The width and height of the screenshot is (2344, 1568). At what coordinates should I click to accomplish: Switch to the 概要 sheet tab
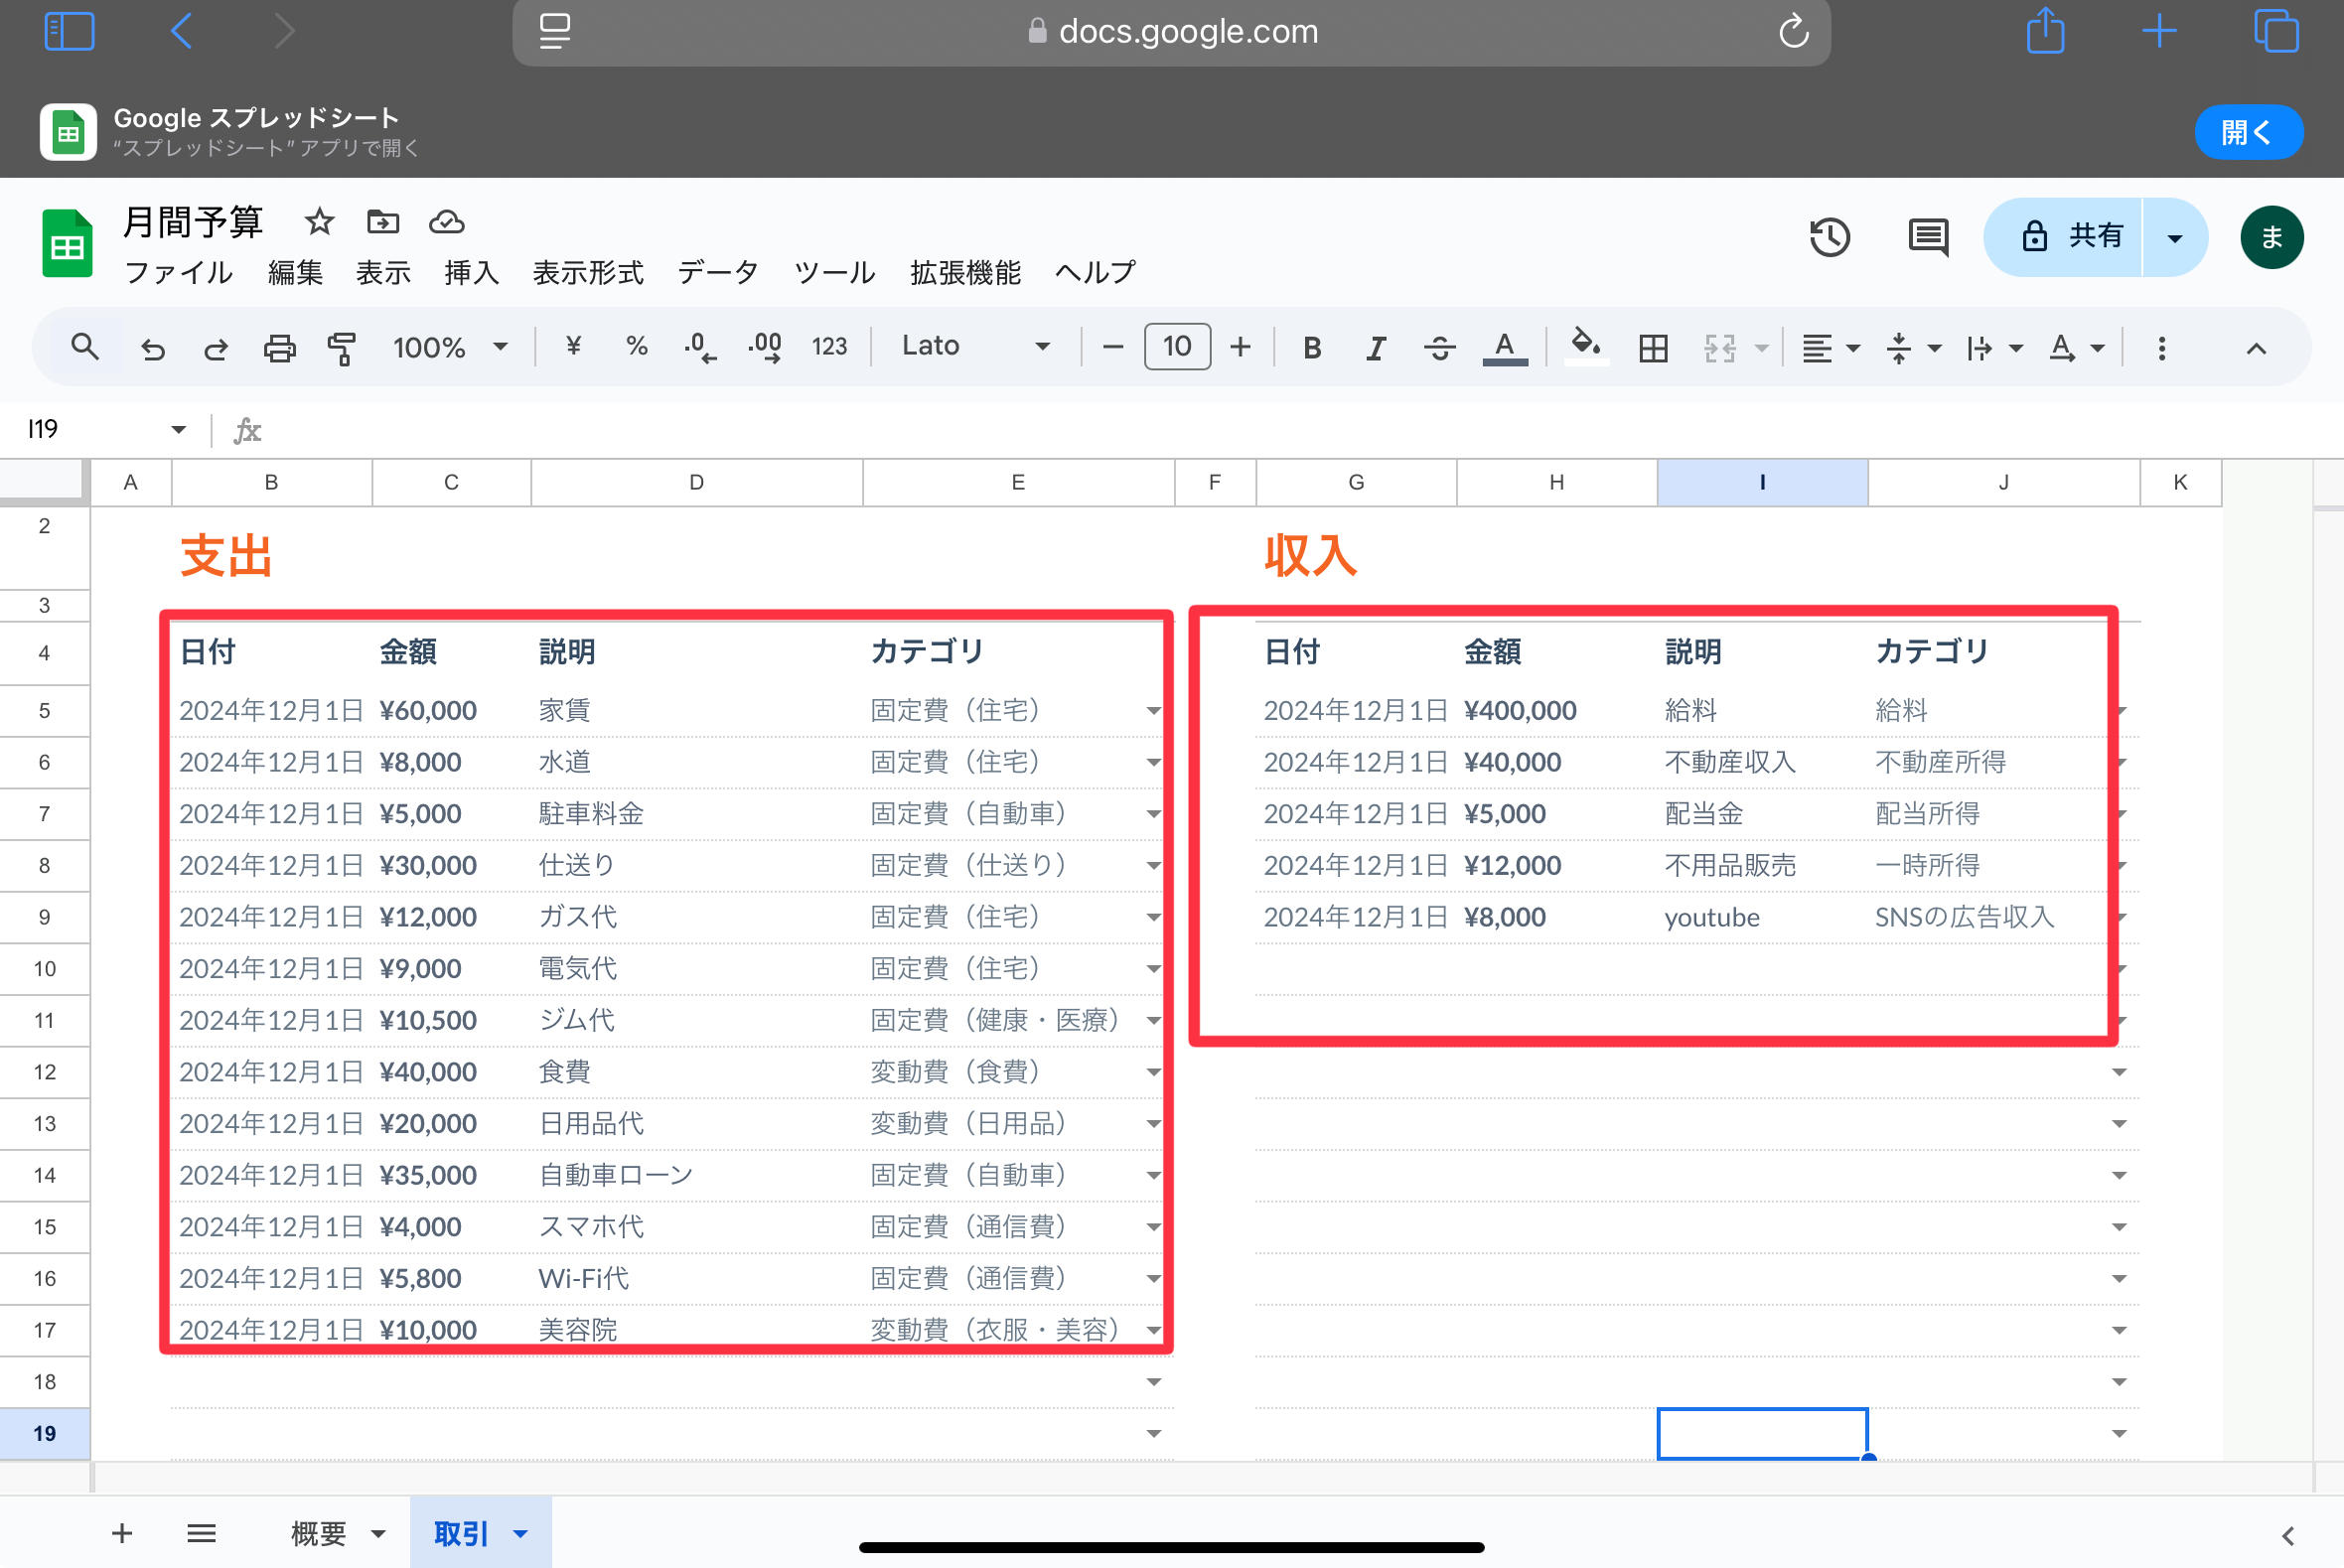(x=319, y=1532)
